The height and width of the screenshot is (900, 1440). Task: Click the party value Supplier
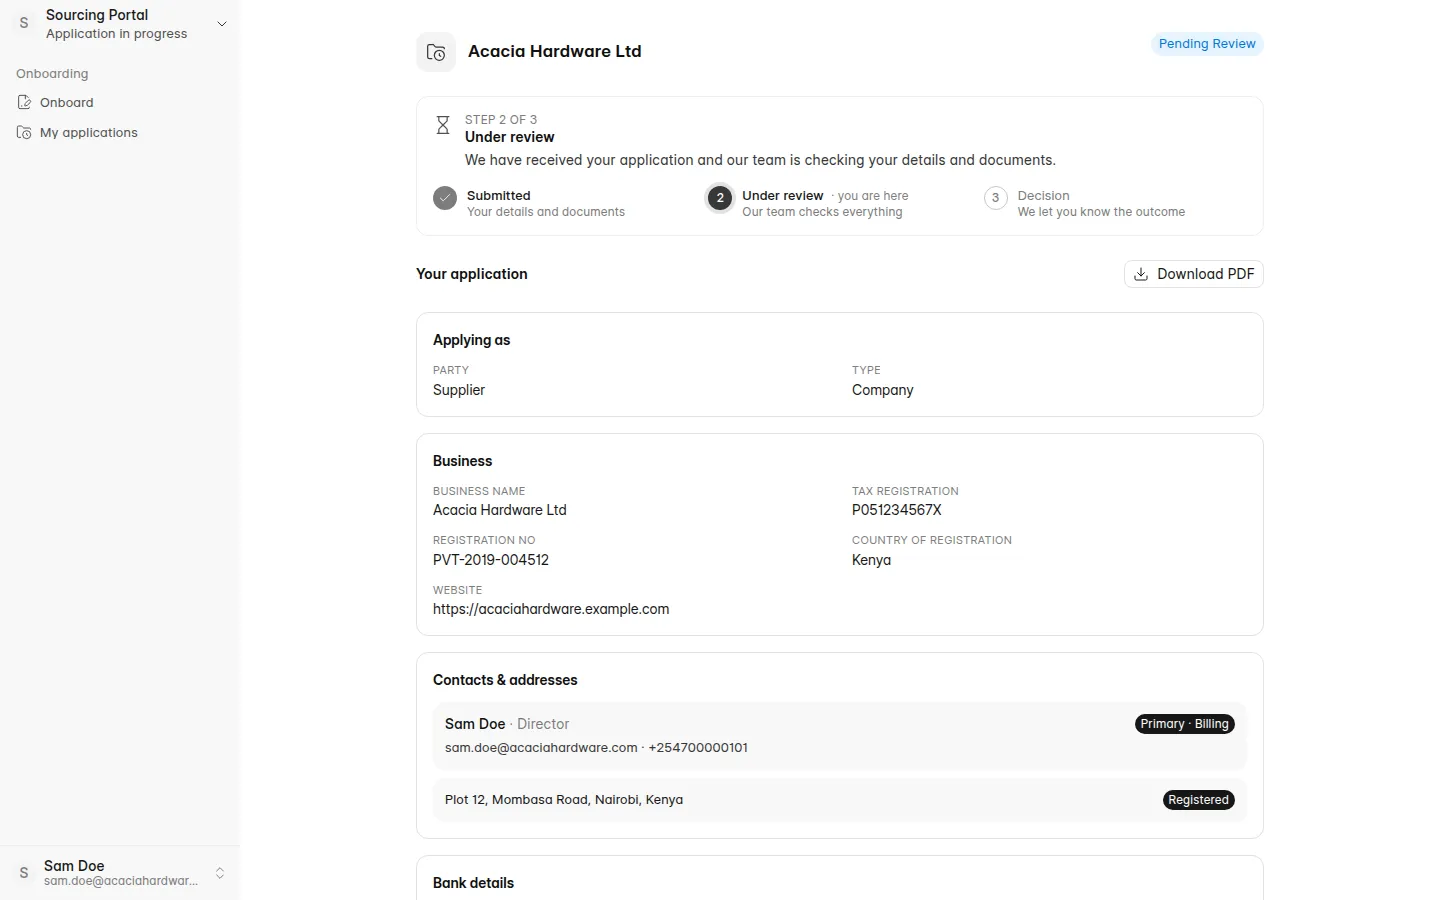pyautogui.click(x=459, y=390)
